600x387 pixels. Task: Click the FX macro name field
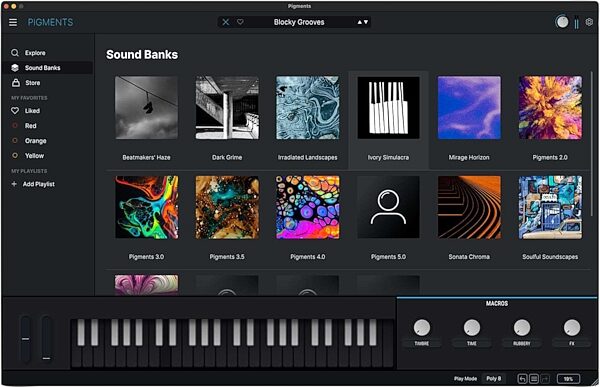tap(572, 343)
